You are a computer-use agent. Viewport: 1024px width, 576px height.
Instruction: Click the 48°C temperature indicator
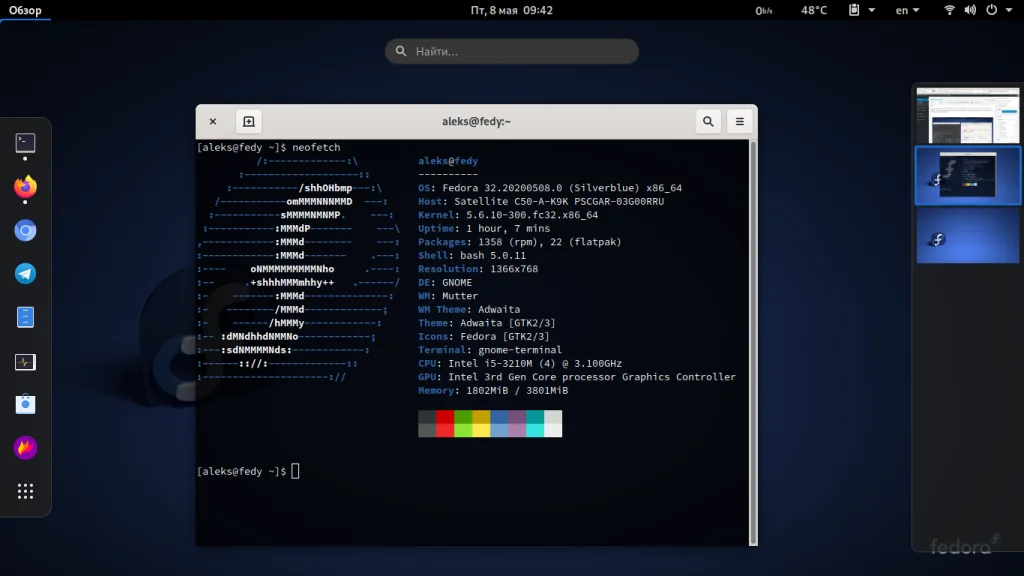(x=814, y=10)
